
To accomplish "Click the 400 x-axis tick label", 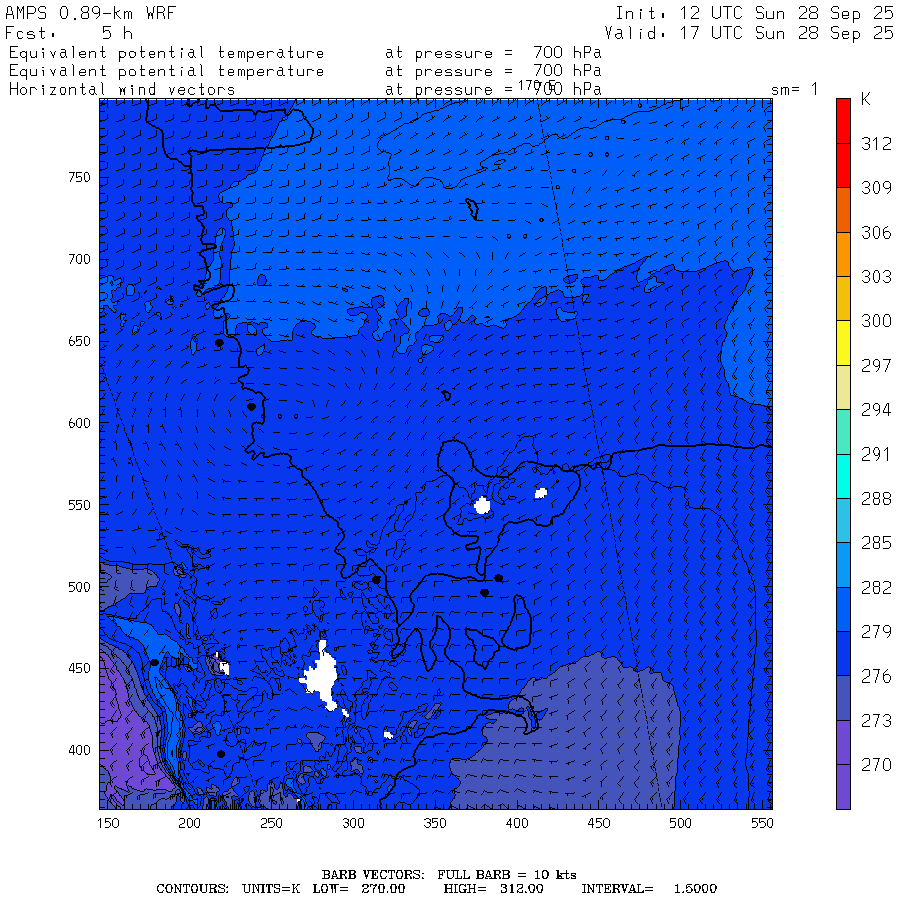I will tap(517, 823).
